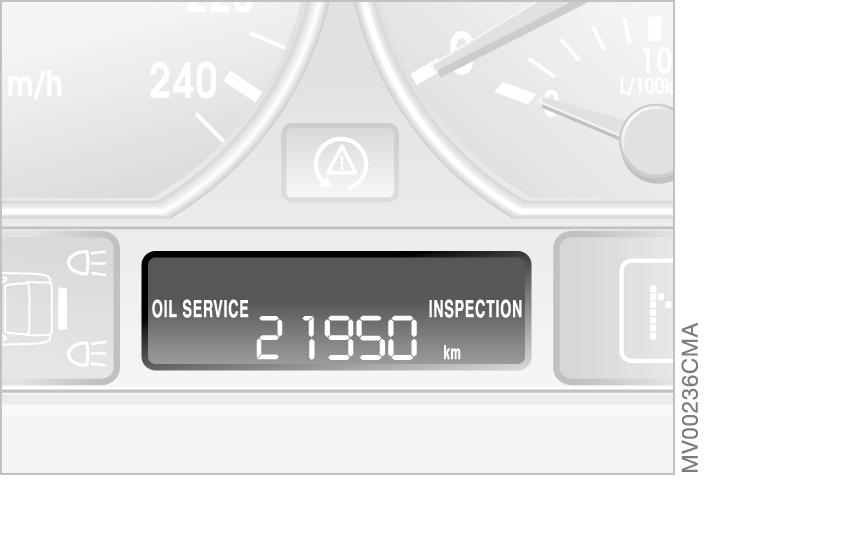864x540 pixels.
Task: Click the digit 2 in the odometer
Action: tap(269, 338)
